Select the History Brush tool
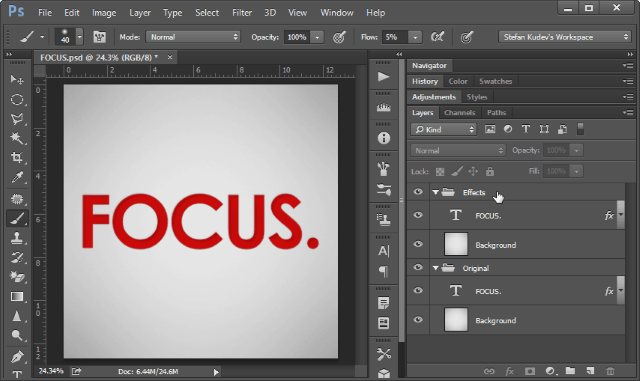The image size is (640, 381). [x=17, y=257]
